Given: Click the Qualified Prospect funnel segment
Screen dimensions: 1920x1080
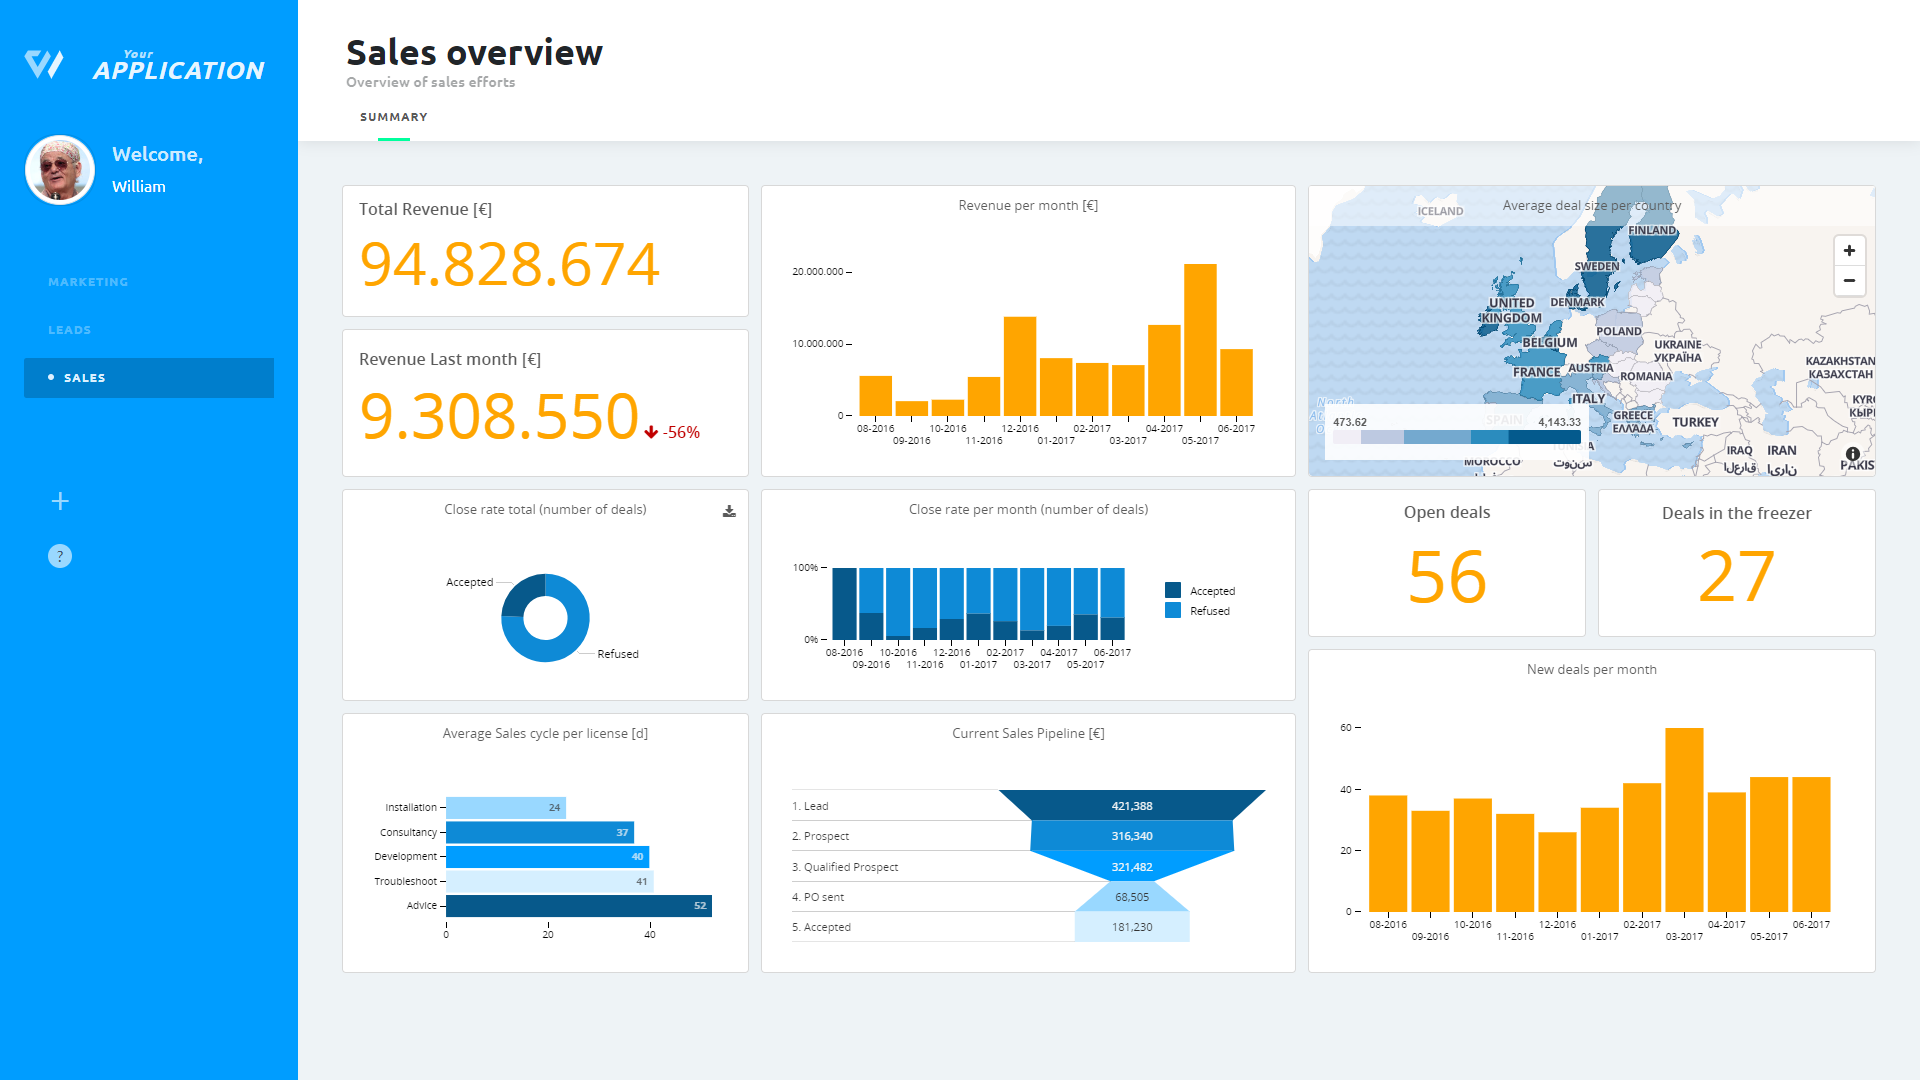Looking at the screenshot, I should [1131, 867].
